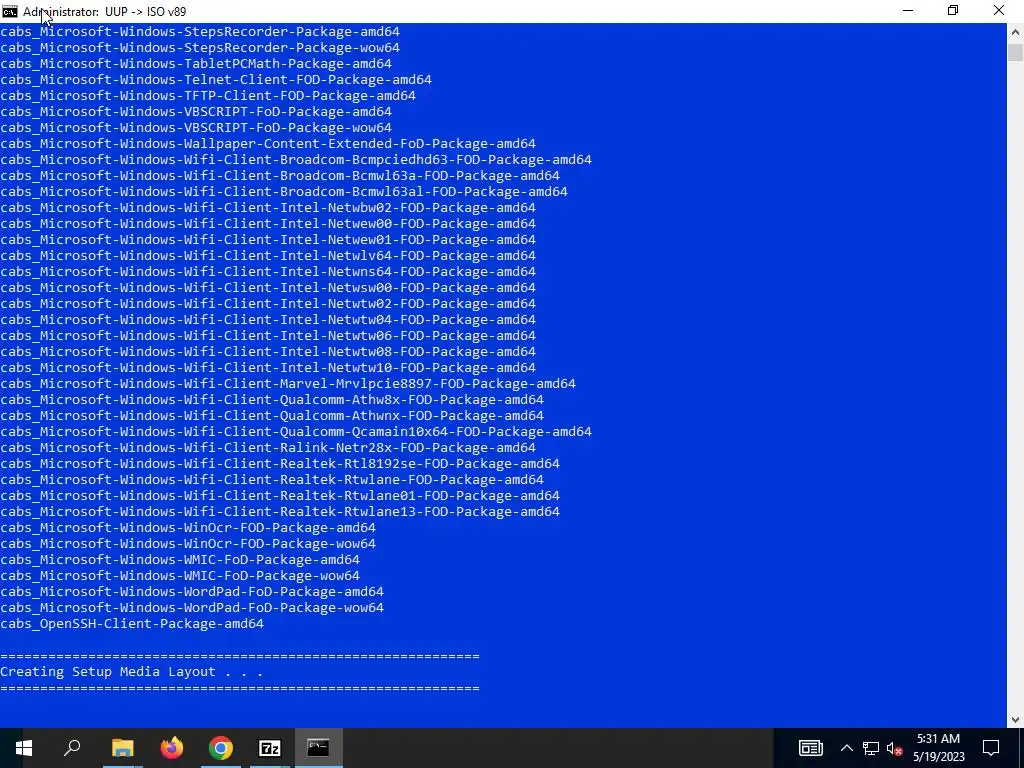Click line WMIC-FoD-Package-amd64
Screen dimensions: 1024x768
point(180,560)
